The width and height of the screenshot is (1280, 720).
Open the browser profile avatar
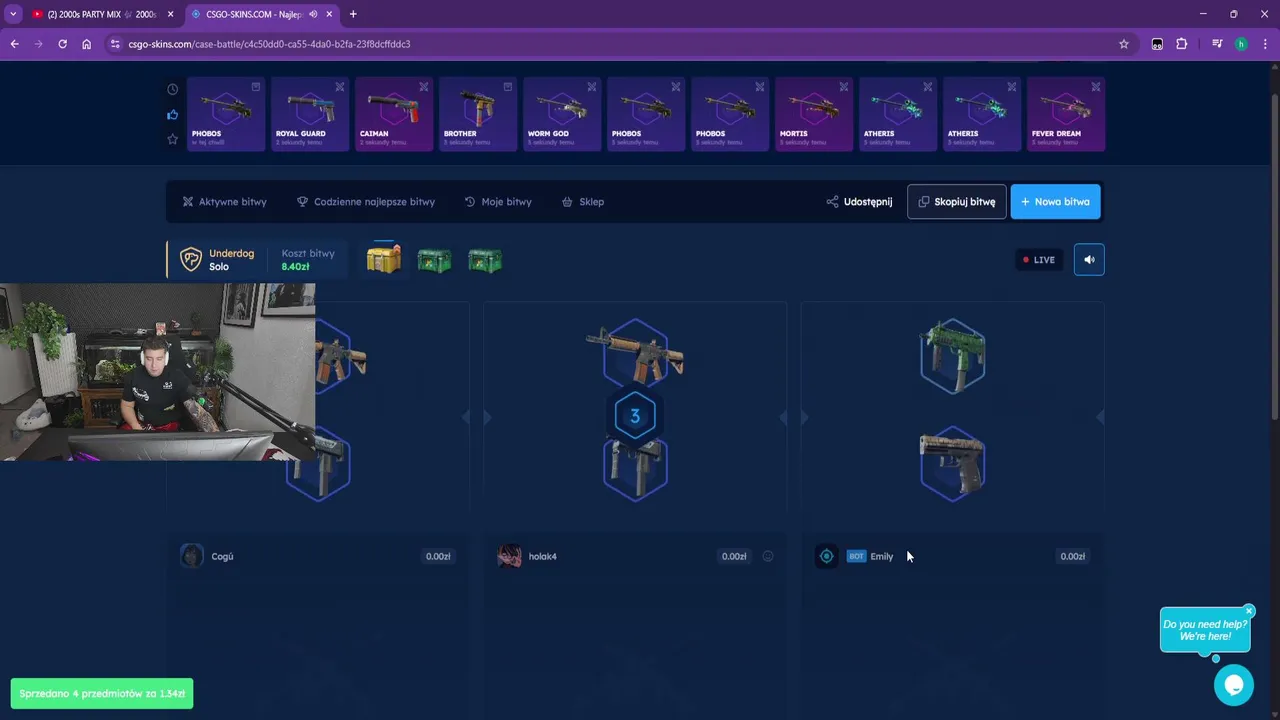(1241, 44)
